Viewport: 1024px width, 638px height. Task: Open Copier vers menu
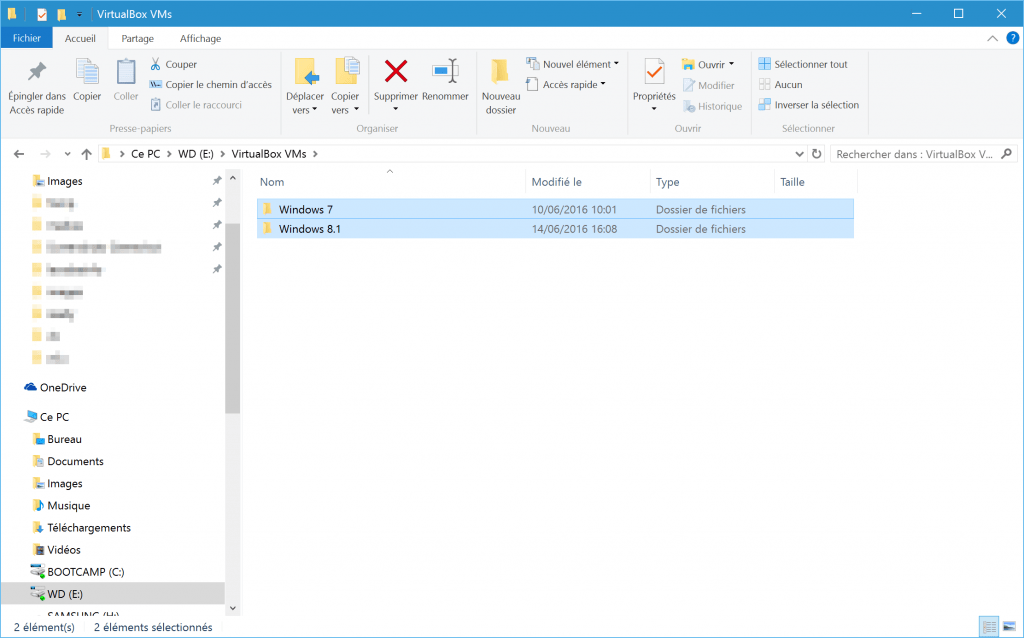pos(345,88)
